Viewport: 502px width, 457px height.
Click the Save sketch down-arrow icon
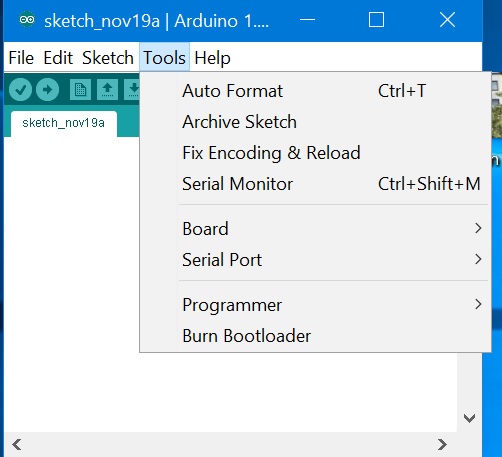[132, 89]
